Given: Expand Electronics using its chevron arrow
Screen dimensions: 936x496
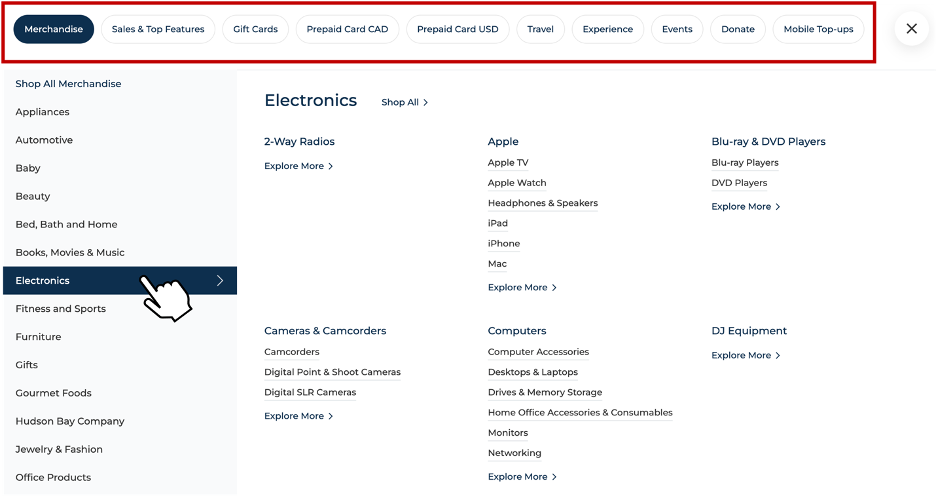Looking at the screenshot, I should (x=220, y=281).
